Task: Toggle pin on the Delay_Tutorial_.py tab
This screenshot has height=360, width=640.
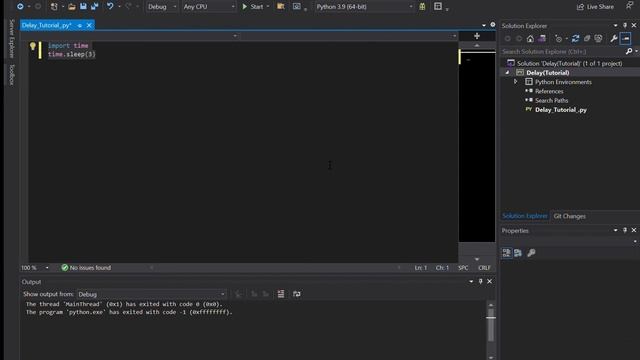Action: click(80, 25)
